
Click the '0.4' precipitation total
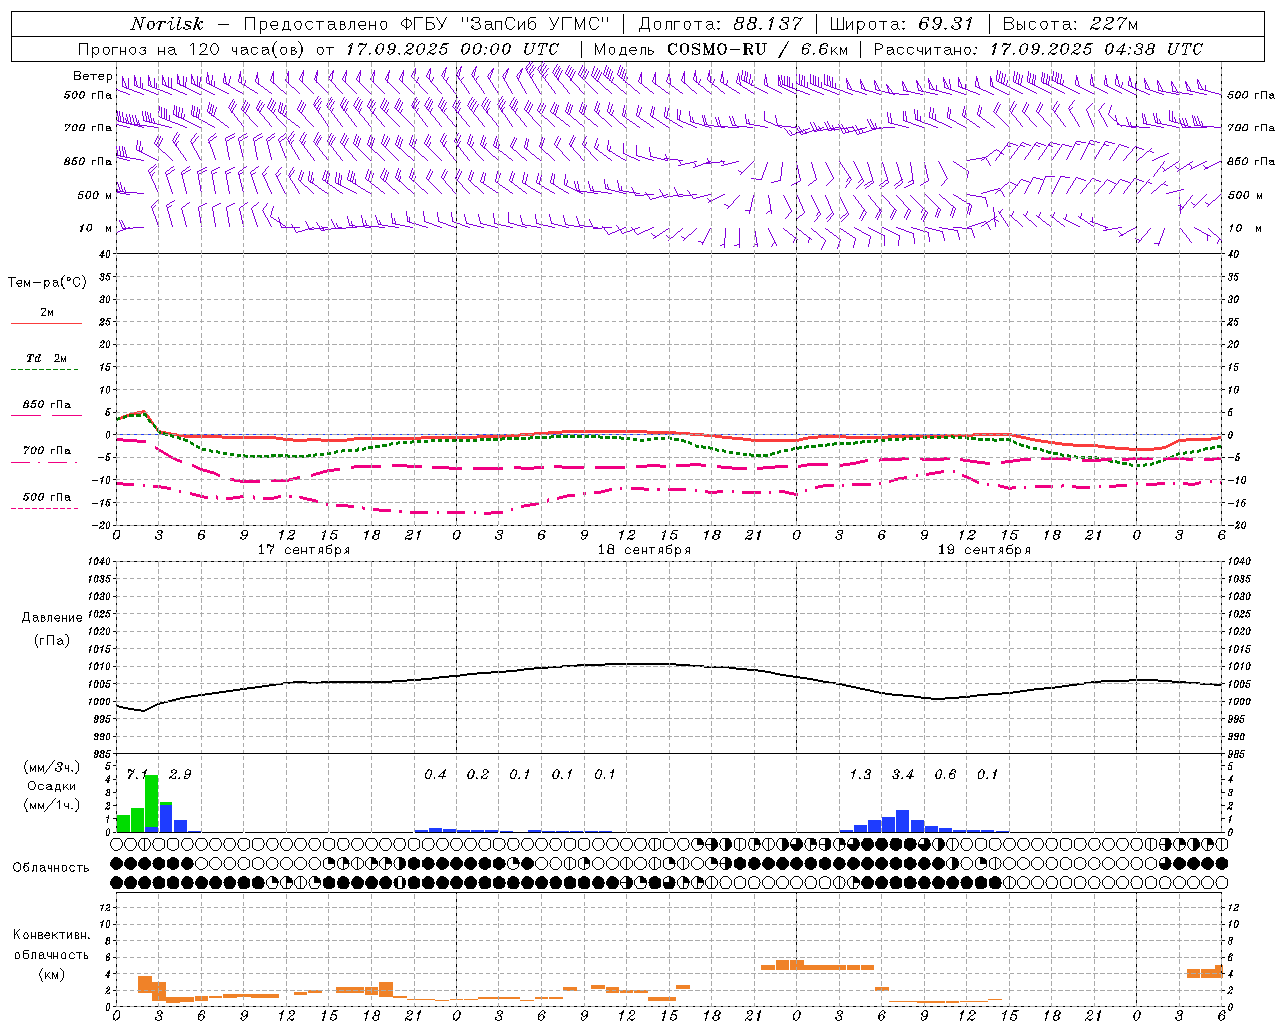pos(435,775)
